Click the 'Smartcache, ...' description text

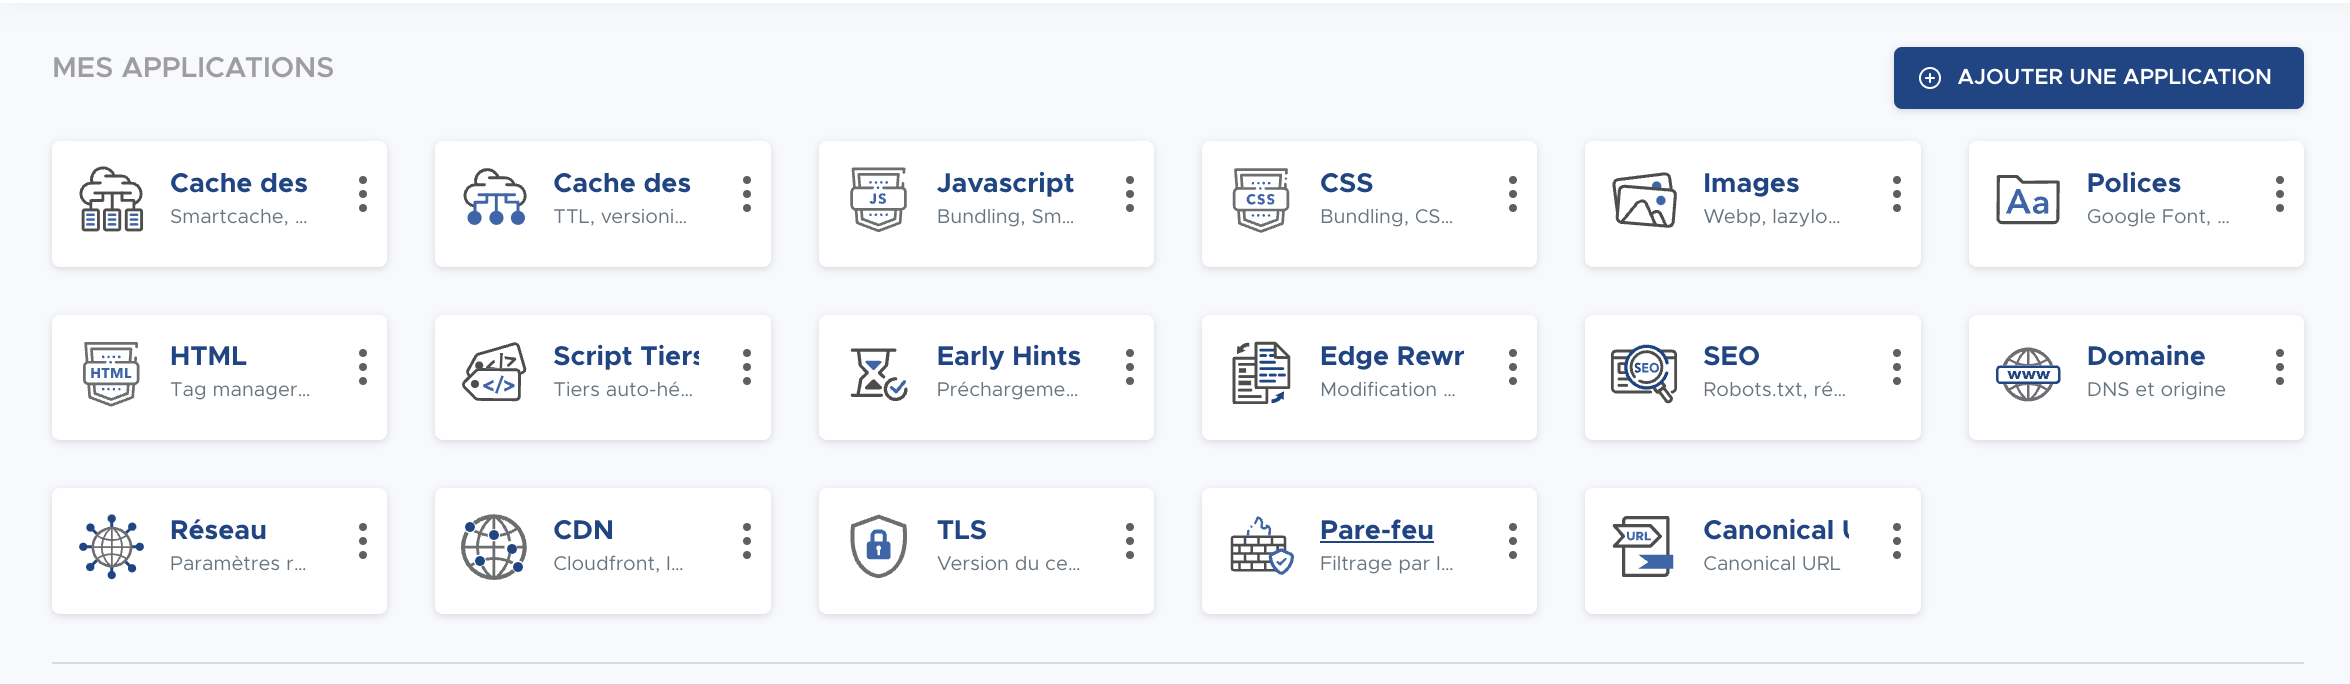[x=238, y=216]
